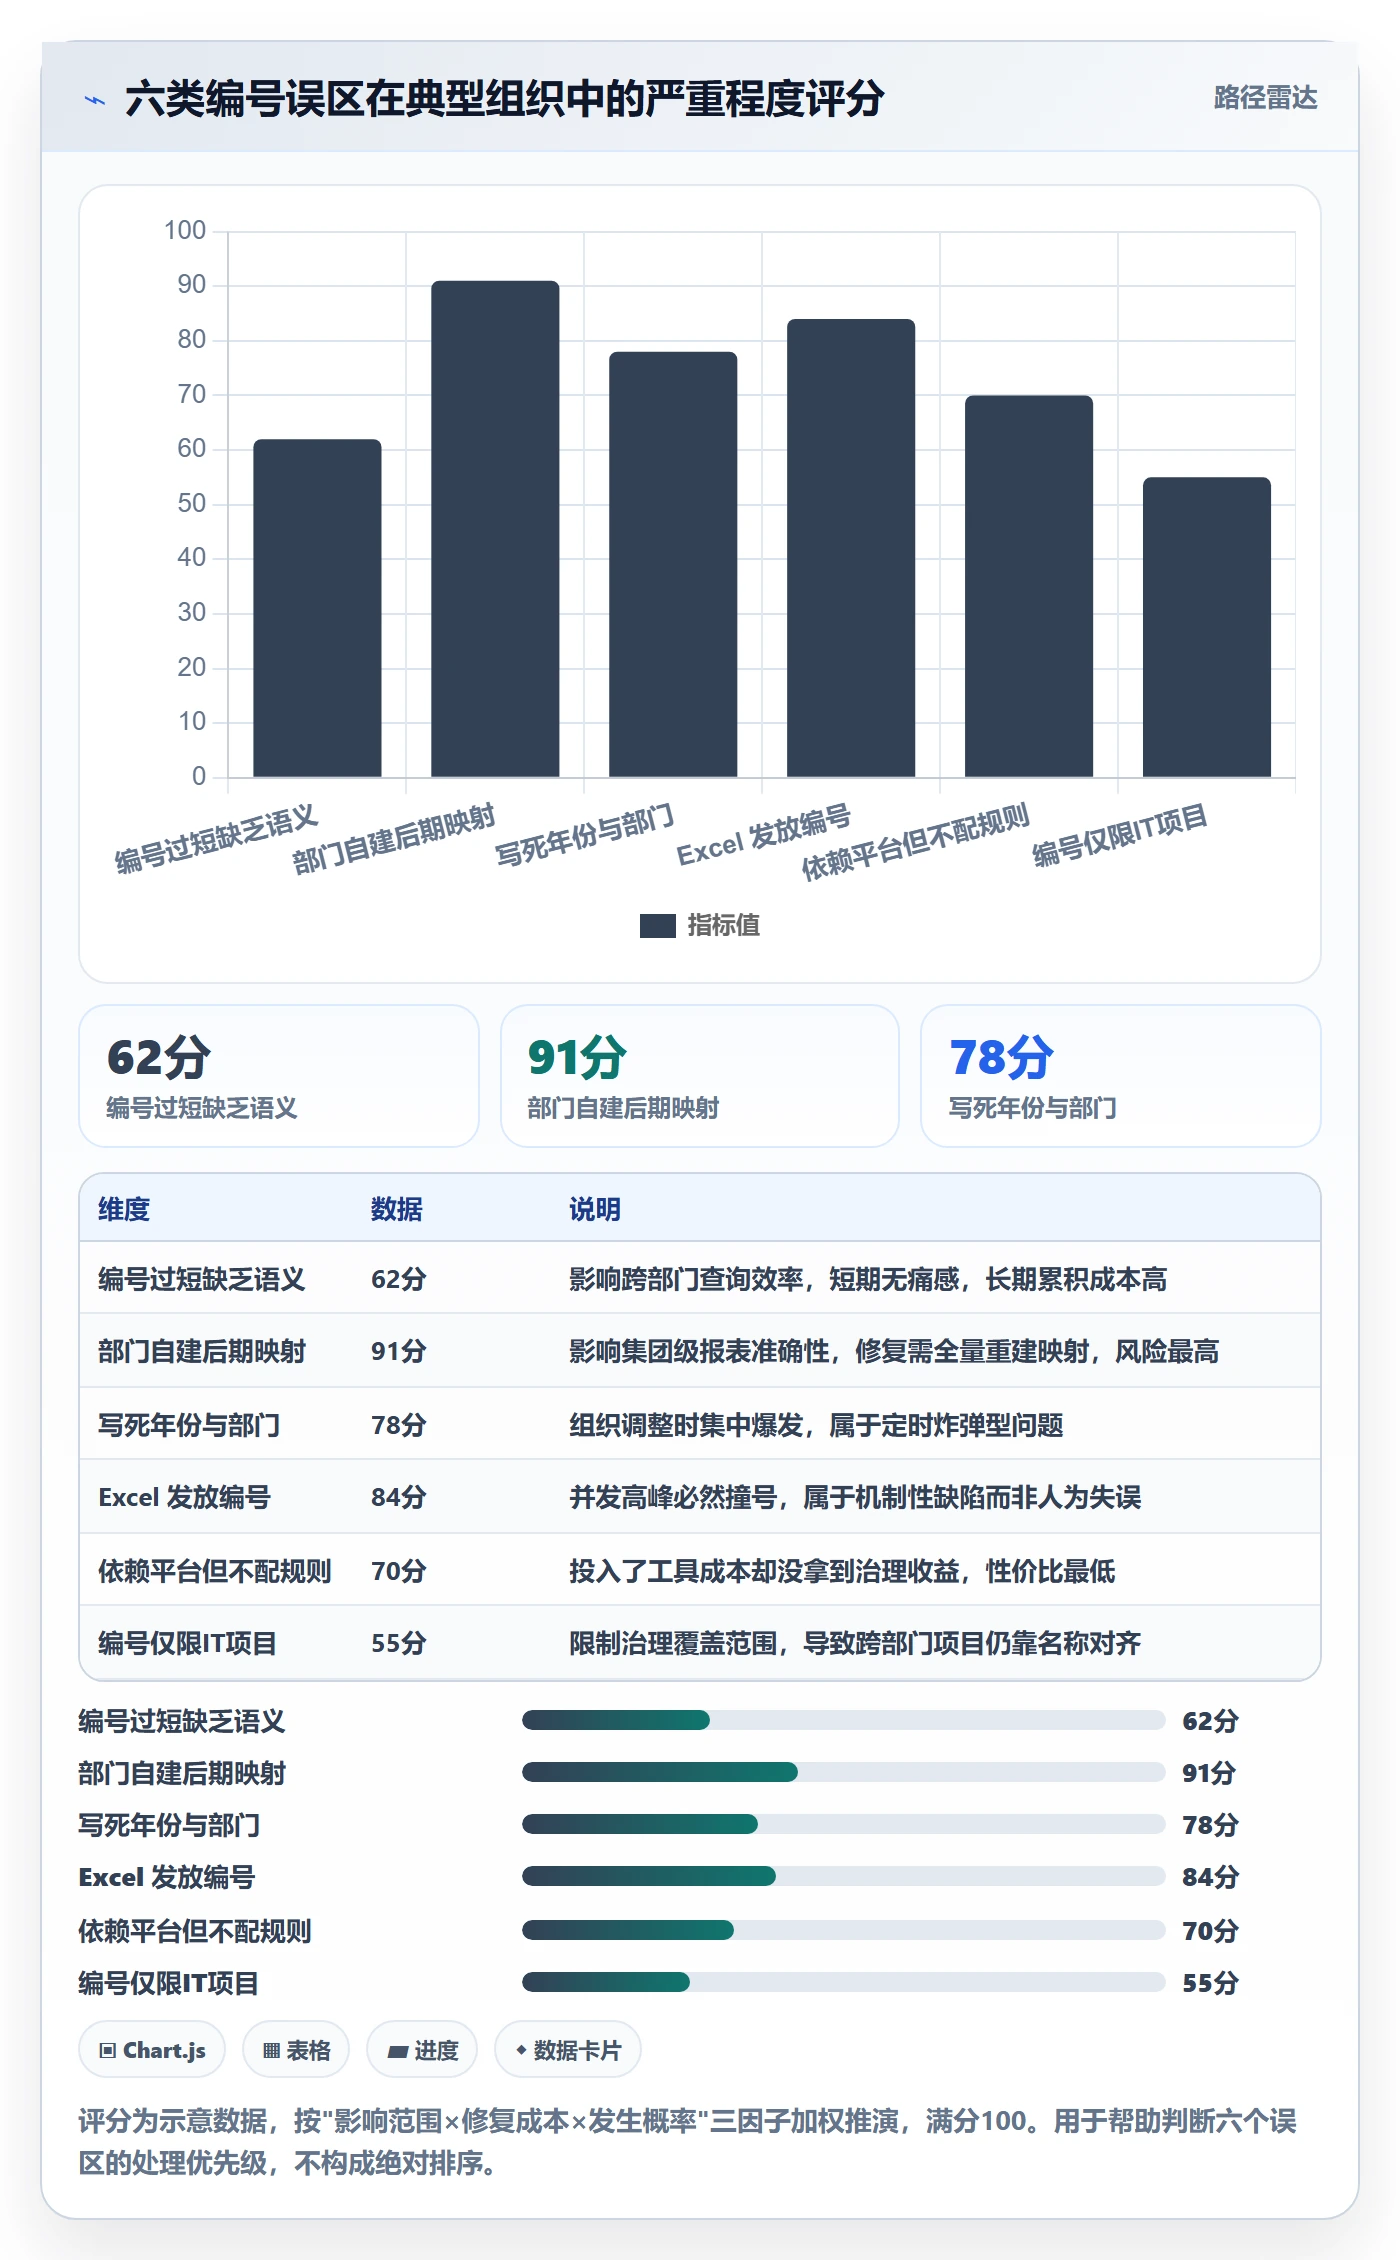This screenshot has width=1400, height=2260.
Task: Click the 84分 cell in the table
Action: (x=399, y=1497)
